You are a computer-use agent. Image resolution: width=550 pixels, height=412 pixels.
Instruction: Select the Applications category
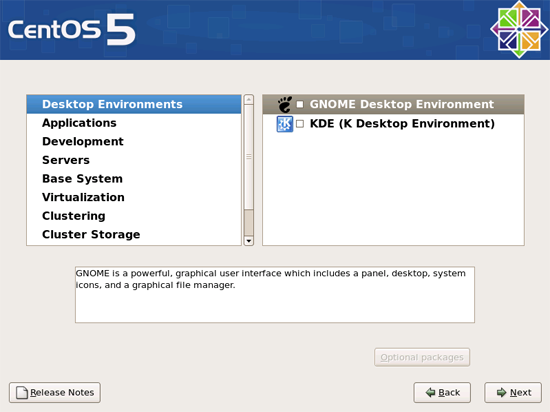coord(134,123)
